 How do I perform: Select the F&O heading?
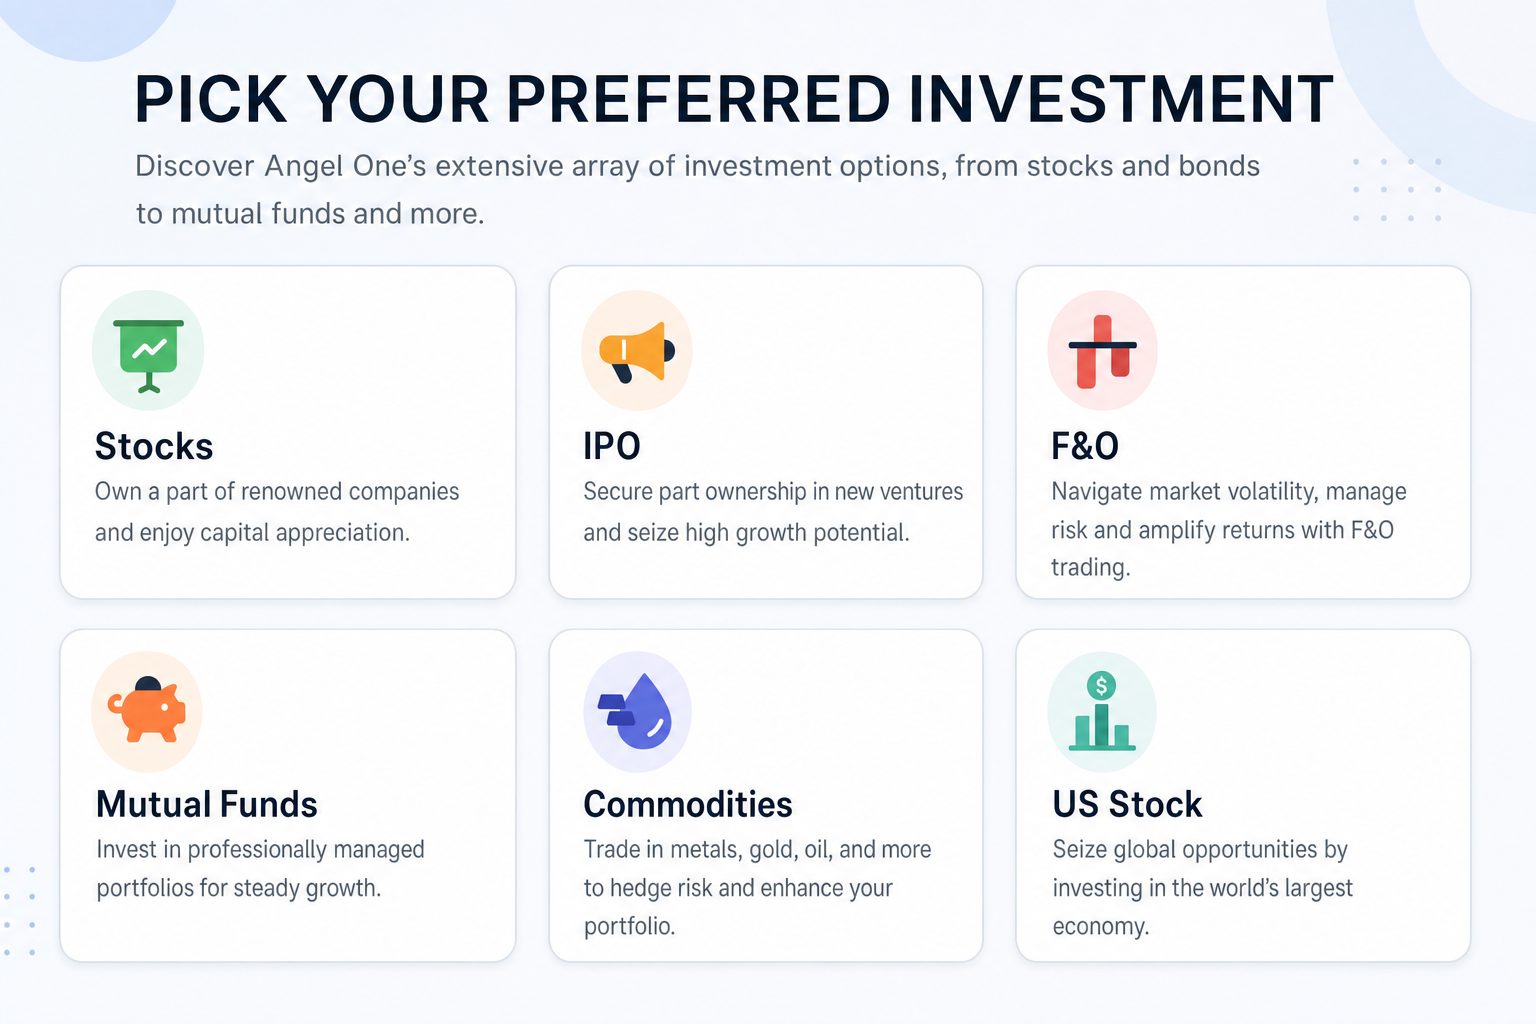pos(1085,446)
